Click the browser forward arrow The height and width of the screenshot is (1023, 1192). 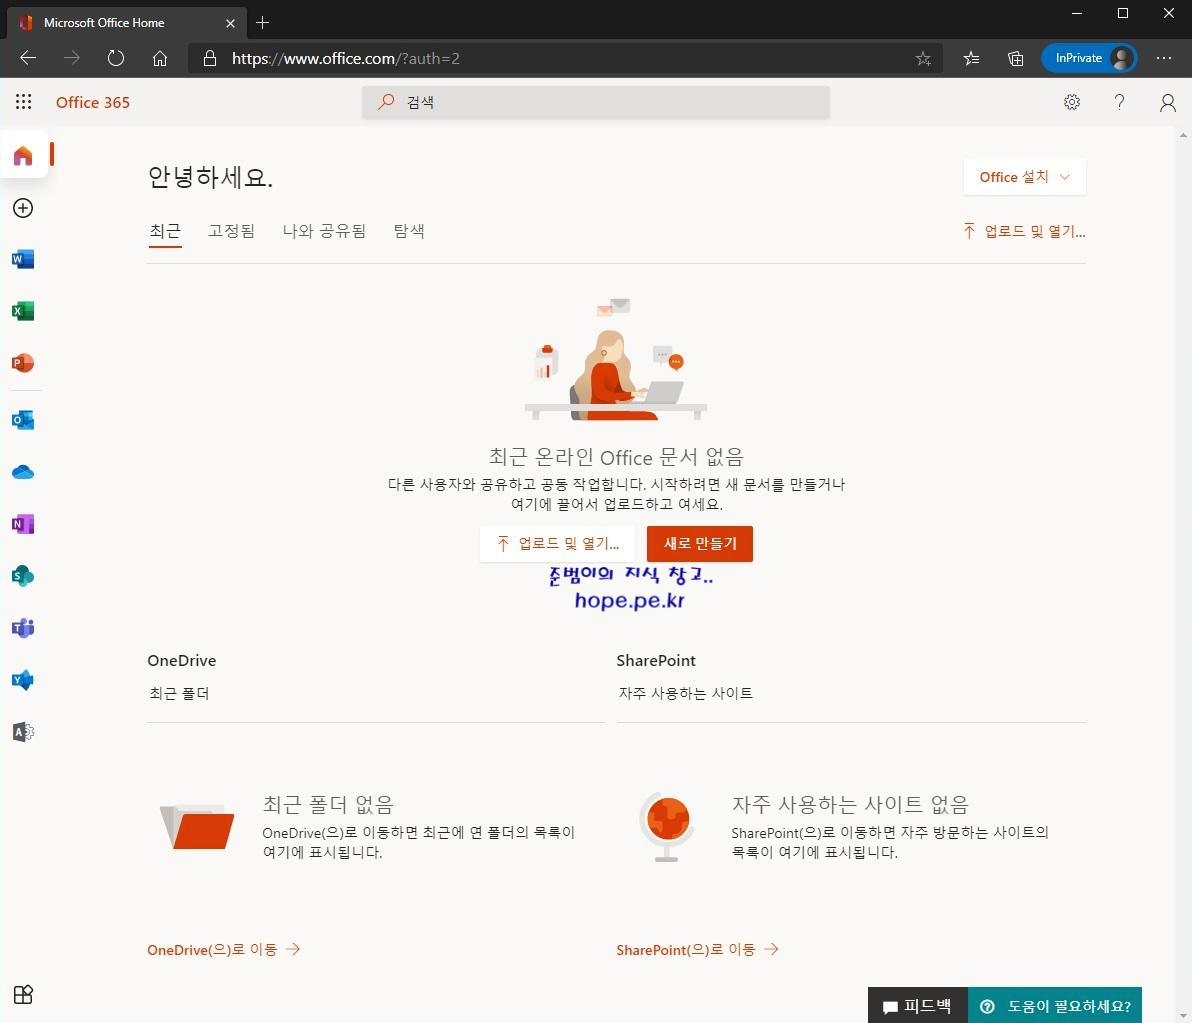coord(71,58)
